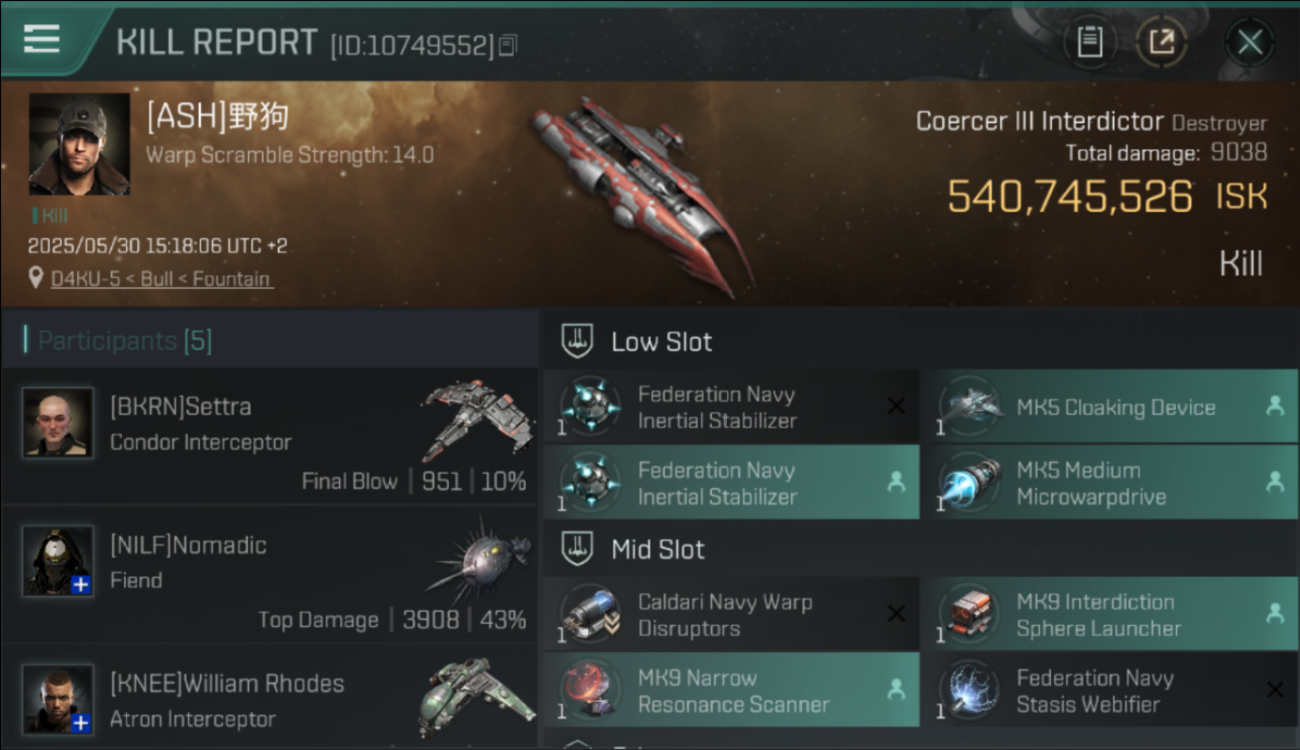The width and height of the screenshot is (1300, 750).
Task: Select the Federation Navy Stasis Webifier icon
Action: click(x=966, y=691)
